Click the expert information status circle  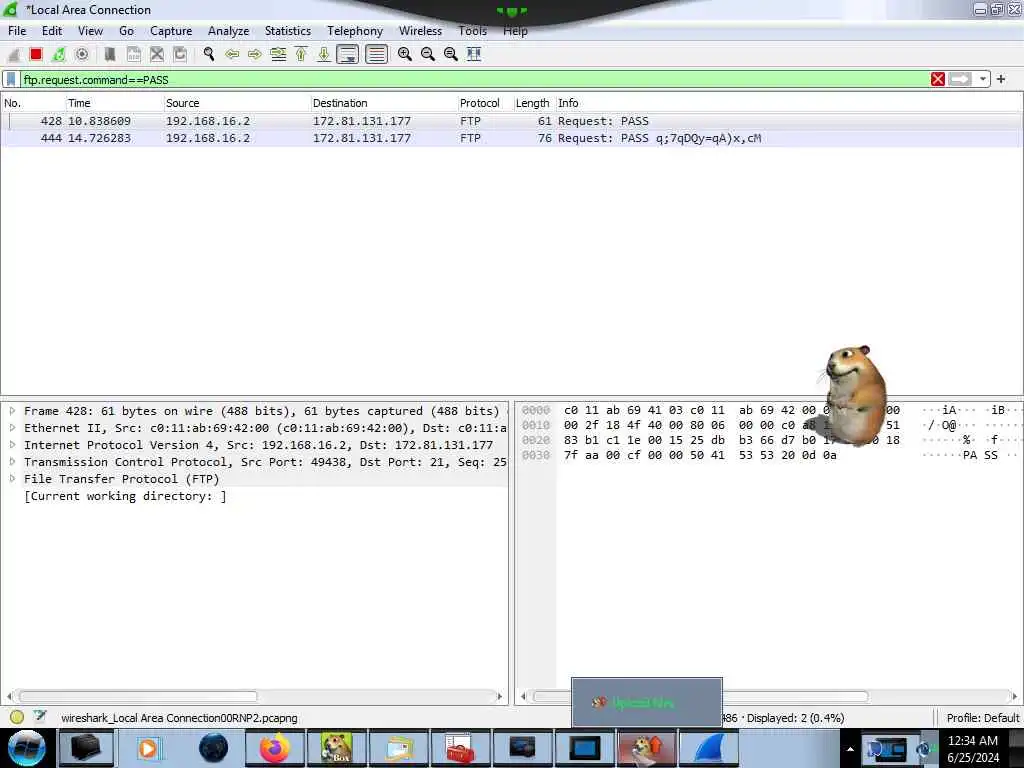pos(17,717)
